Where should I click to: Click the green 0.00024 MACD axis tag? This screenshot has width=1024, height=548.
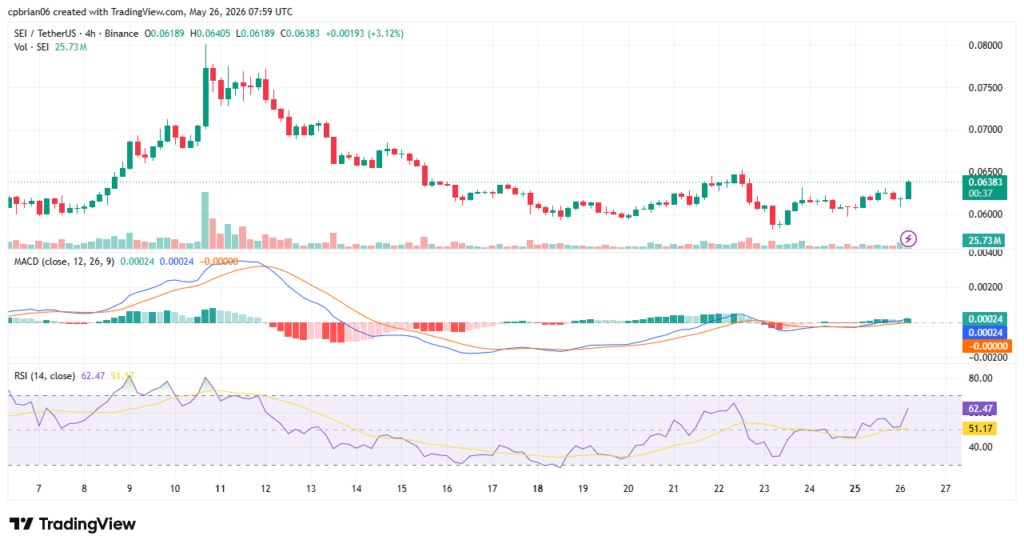[986, 319]
